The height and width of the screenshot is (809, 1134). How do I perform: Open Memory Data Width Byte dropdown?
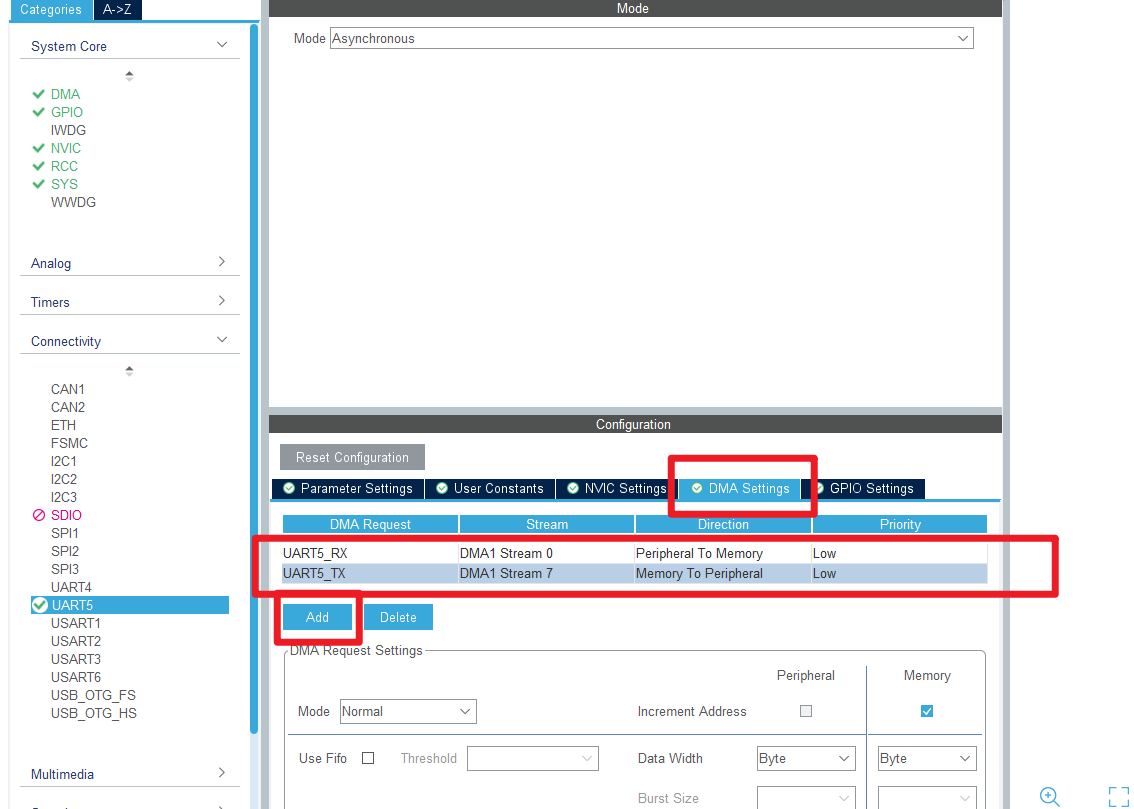927,758
